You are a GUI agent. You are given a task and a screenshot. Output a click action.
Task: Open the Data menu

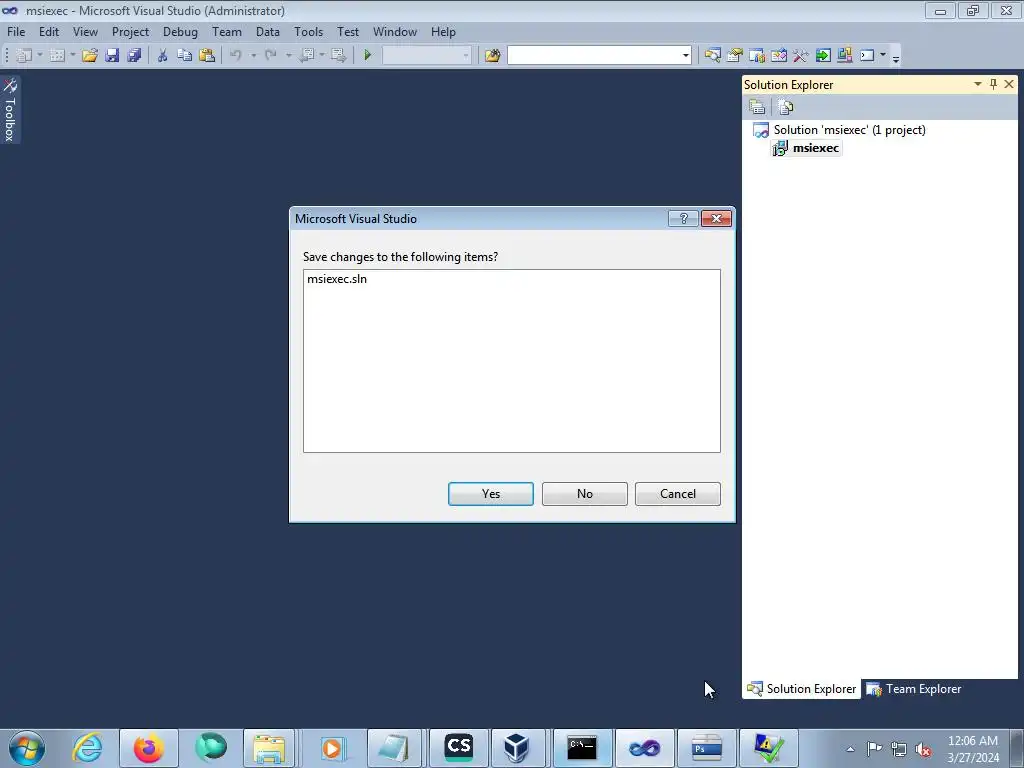point(268,32)
